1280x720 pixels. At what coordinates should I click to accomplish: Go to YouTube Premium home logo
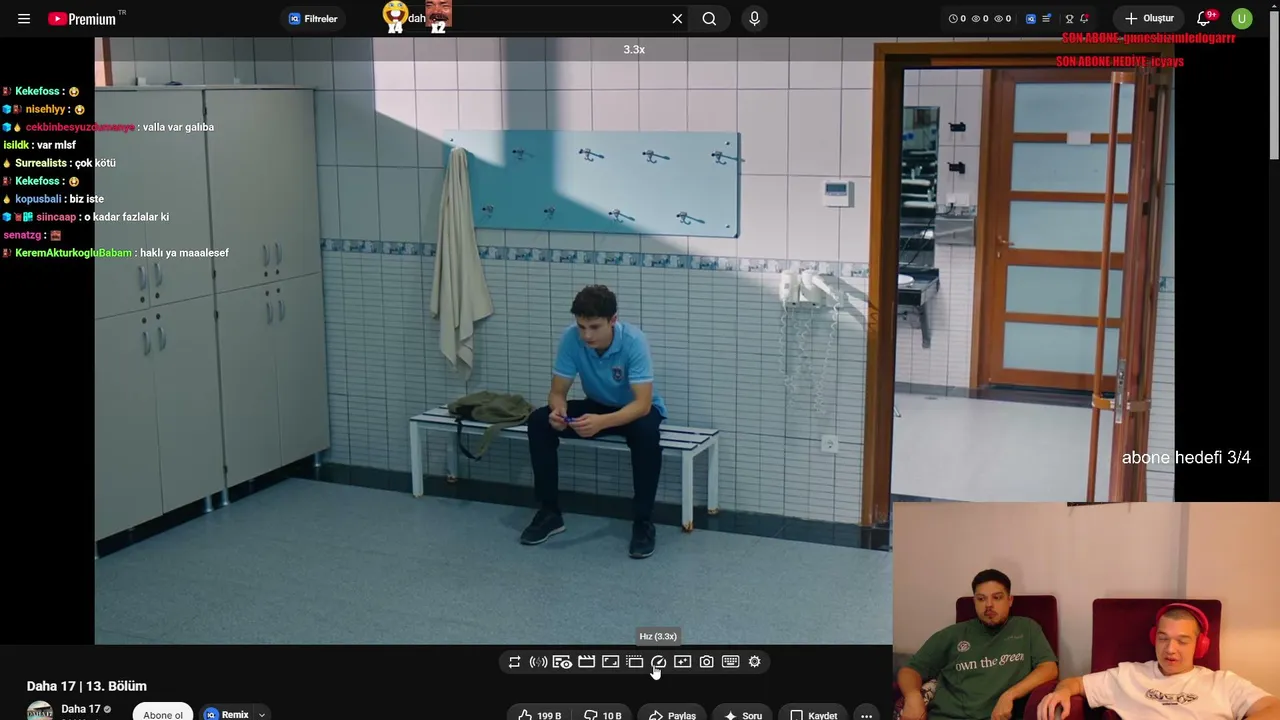coord(82,19)
